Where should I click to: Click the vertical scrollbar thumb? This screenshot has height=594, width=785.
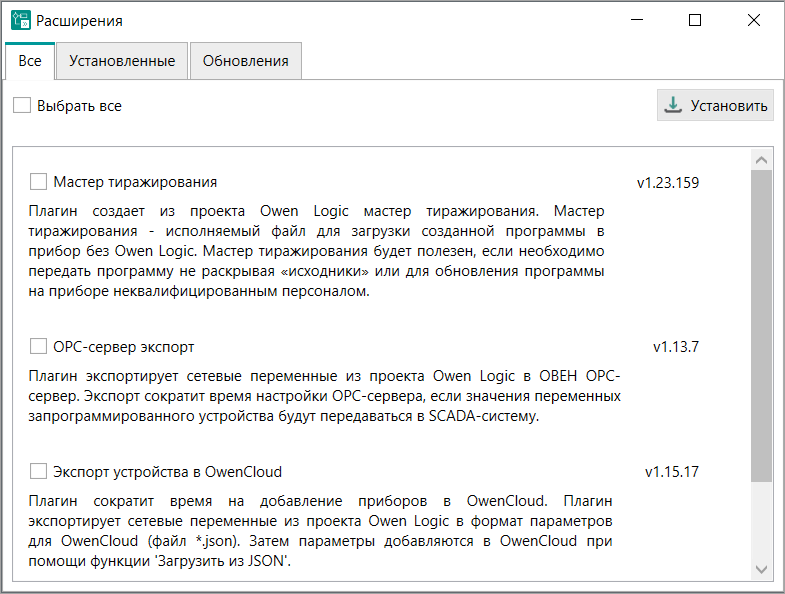click(761, 325)
